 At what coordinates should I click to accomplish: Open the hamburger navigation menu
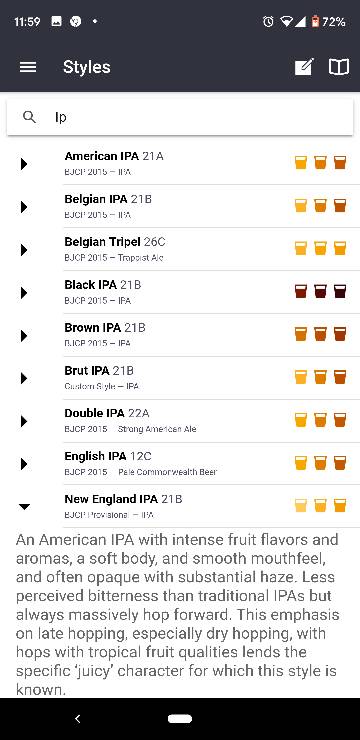[28, 67]
